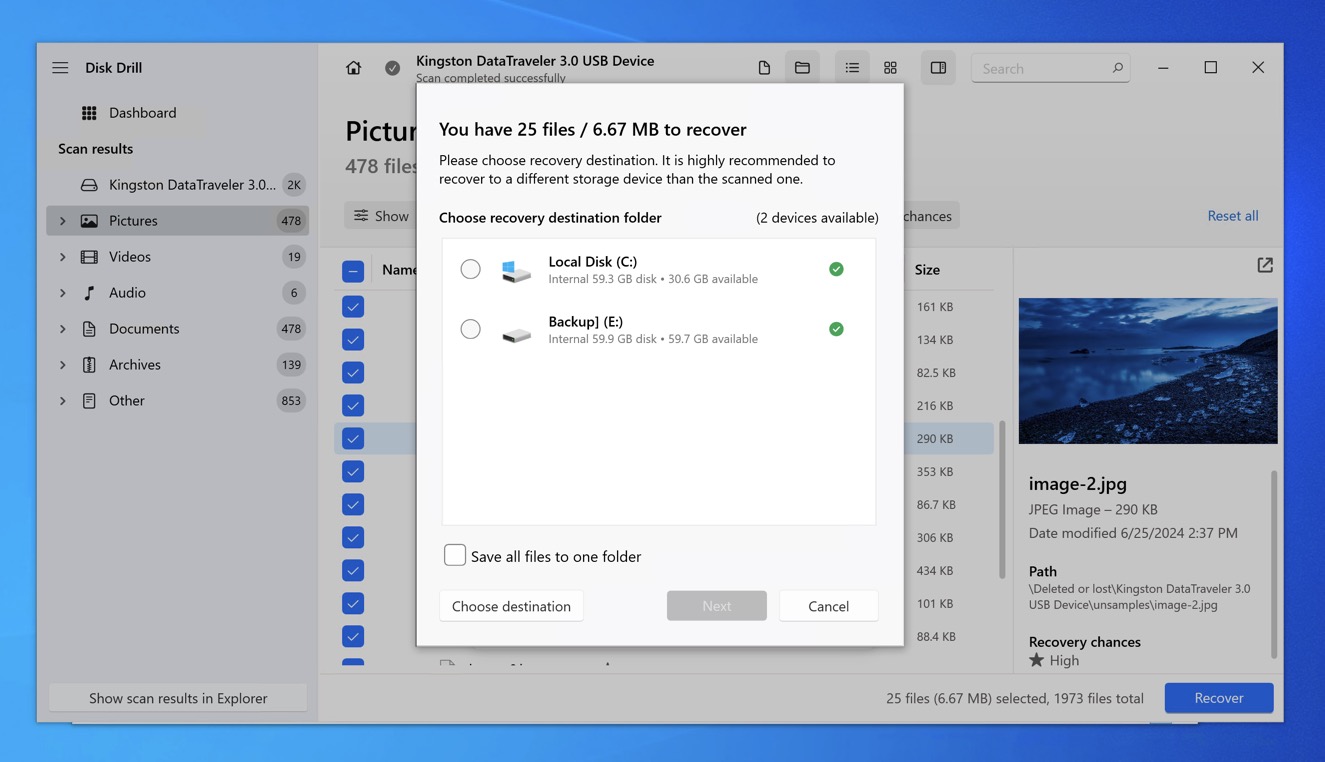Select the 101 KB file row
The image size is (1325, 762).
[665, 603]
